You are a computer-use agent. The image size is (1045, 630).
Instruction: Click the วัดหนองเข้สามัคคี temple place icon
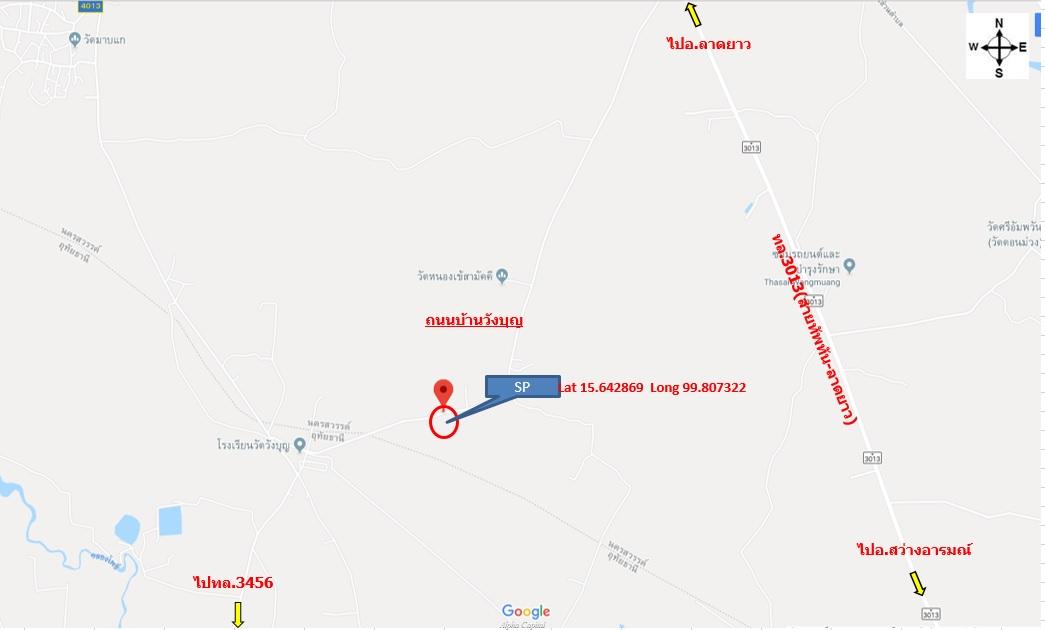[x=502, y=275]
